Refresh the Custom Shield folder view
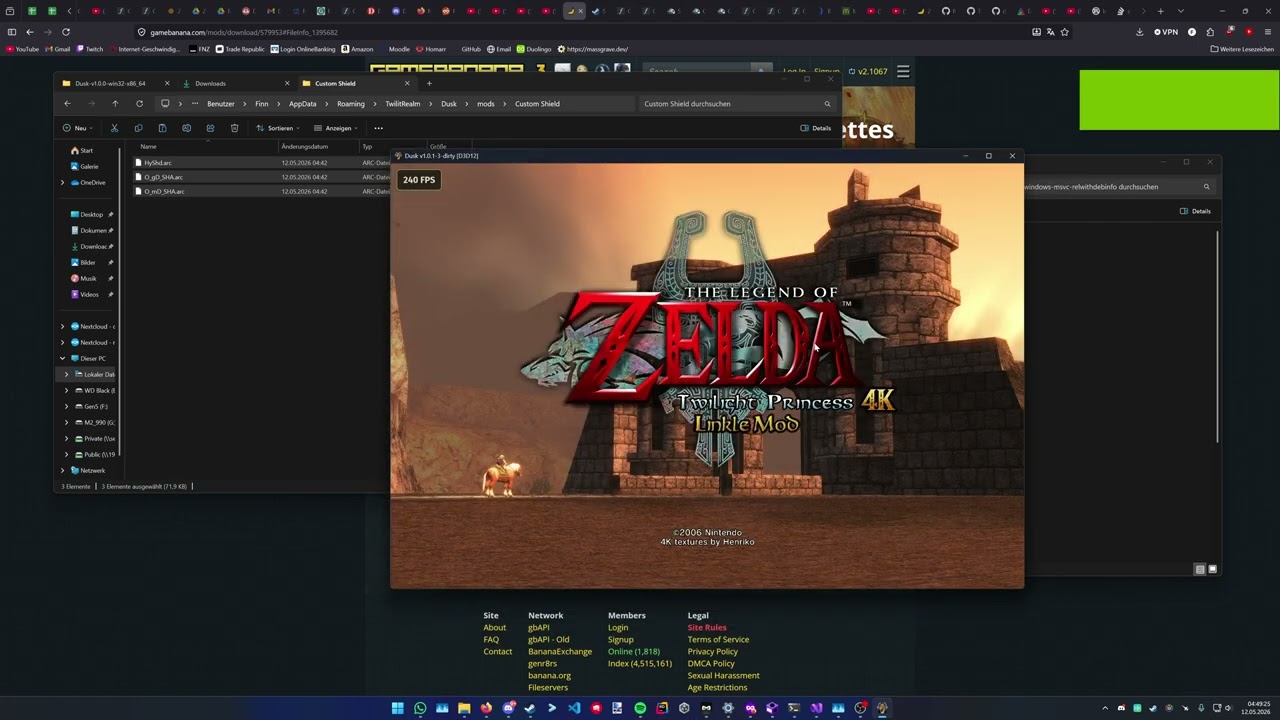 pyautogui.click(x=139, y=104)
